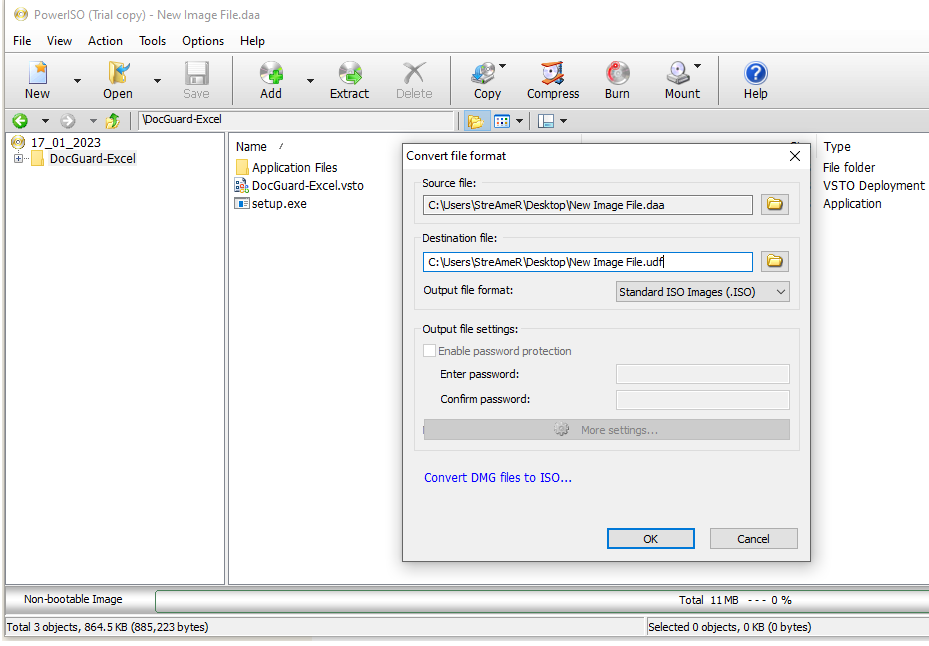Toggle Enable password protection checkbox
929x646 pixels.
430,351
